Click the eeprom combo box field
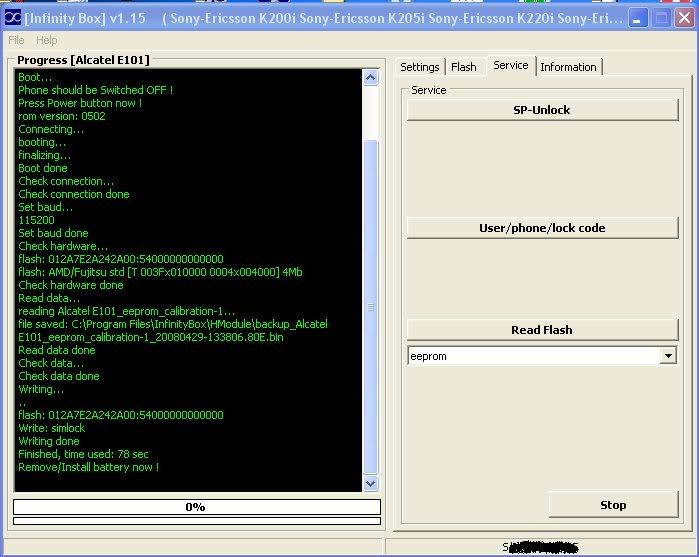Viewport: 699px width, 557px height. click(542, 356)
